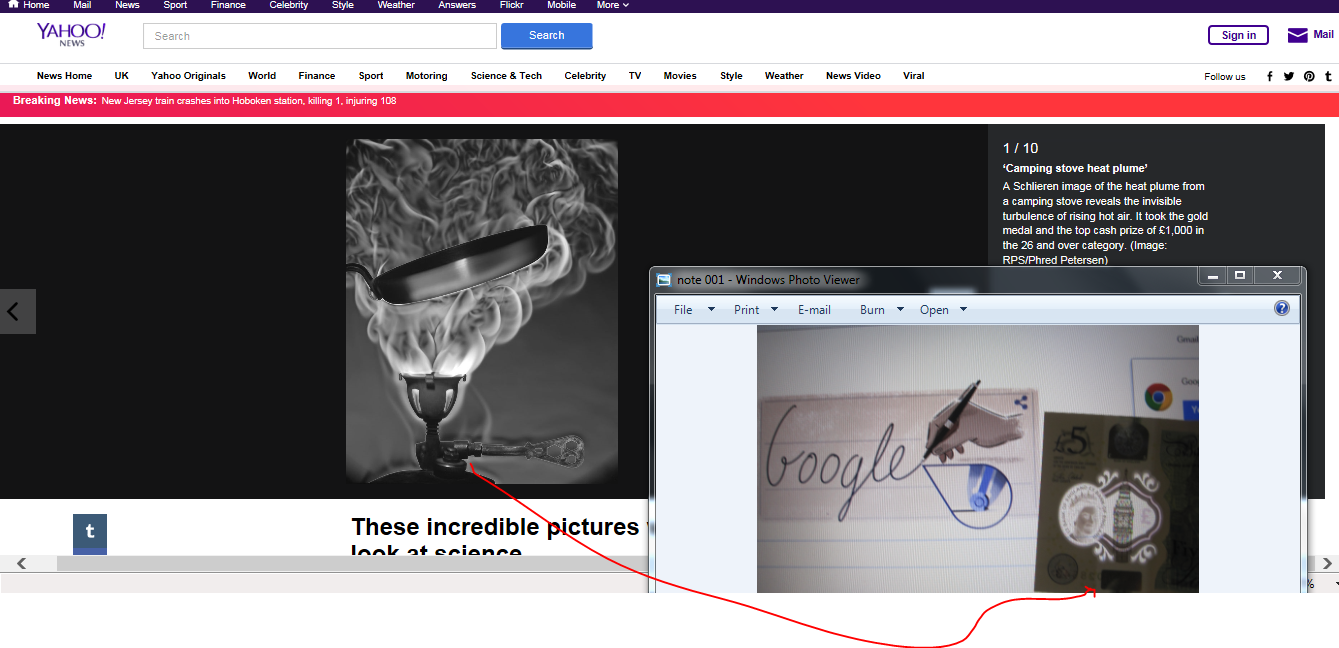This screenshot has width=1339, height=648.
Task: Open Burn dropdown in Photo Viewer
Action: (882, 310)
